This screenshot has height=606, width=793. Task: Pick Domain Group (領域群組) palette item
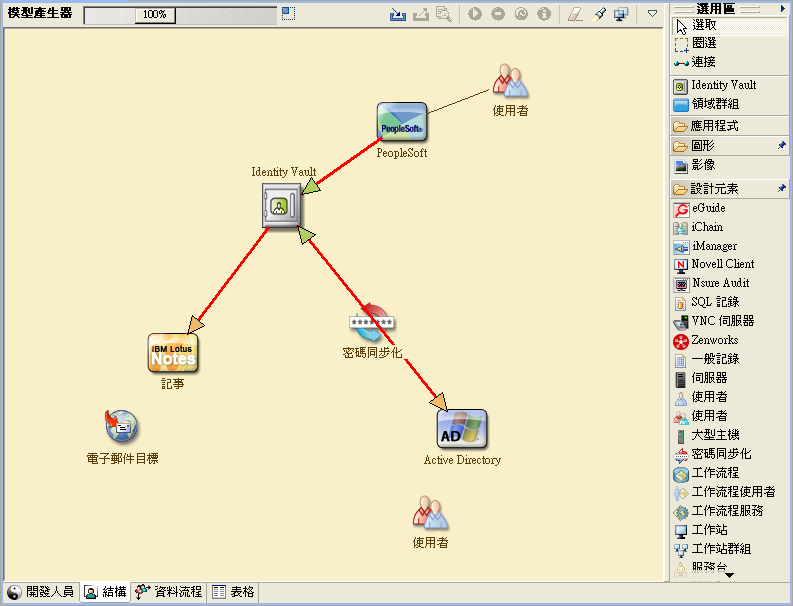(731, 104)
